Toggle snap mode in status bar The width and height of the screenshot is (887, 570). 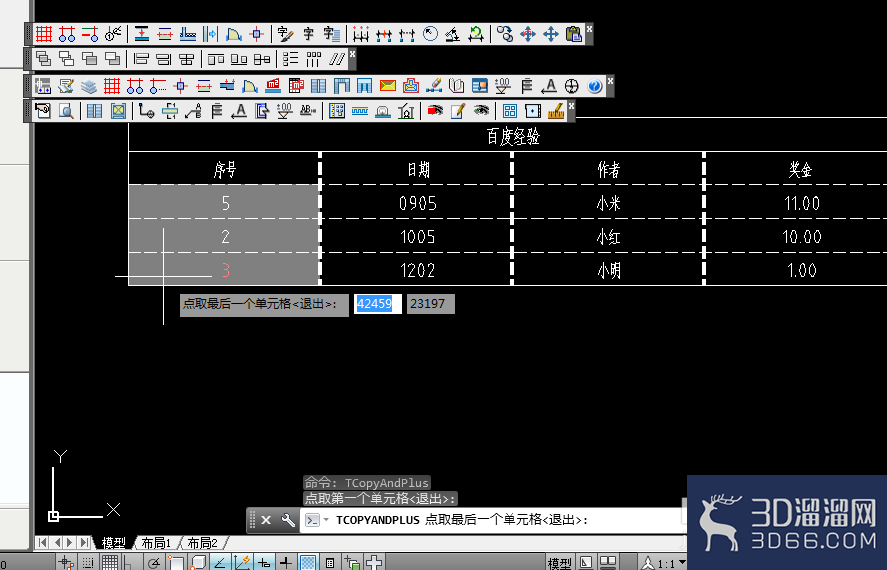pos(88,563)
